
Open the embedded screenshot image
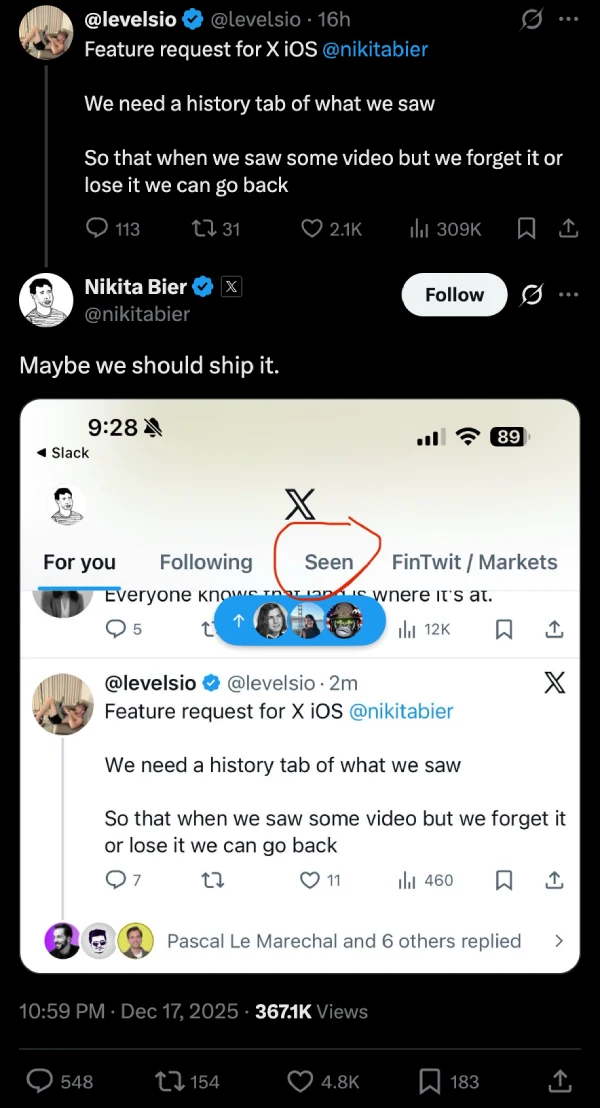pyautogui.click(x=300, y=686)
